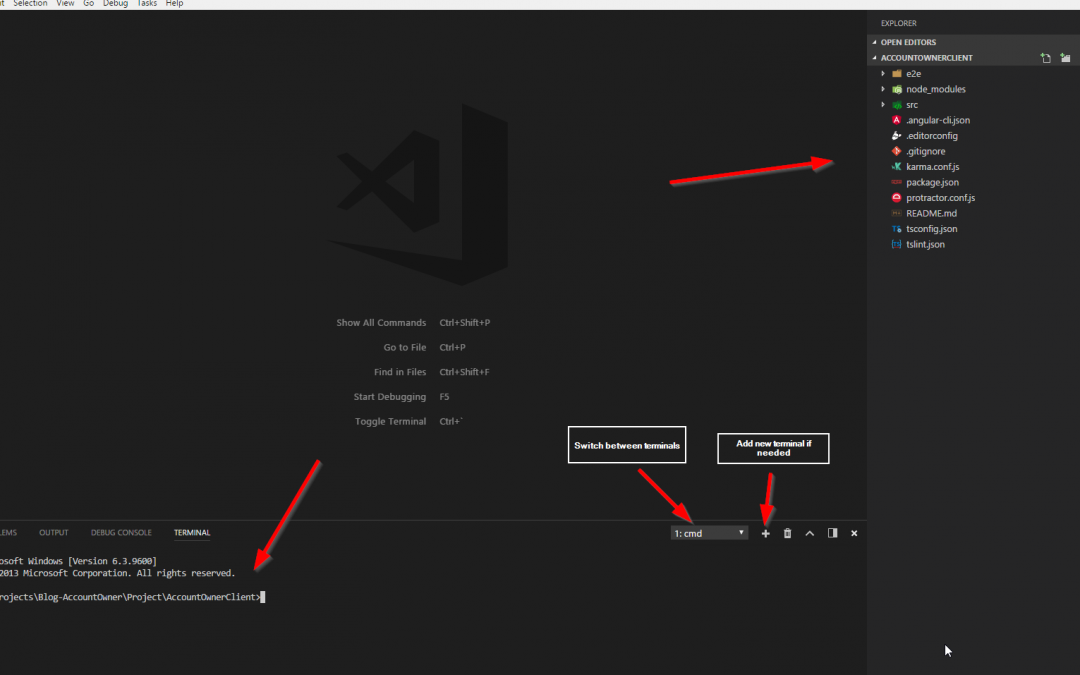Switch to the Debug Console tab

tap(121, 533)
